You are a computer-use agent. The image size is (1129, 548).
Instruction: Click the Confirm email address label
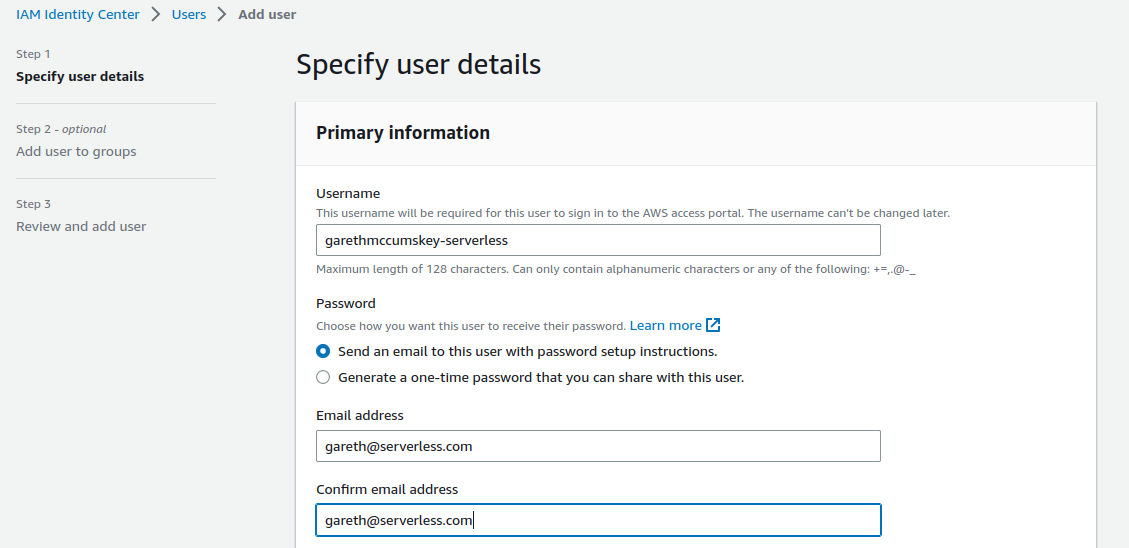[387, 489]
